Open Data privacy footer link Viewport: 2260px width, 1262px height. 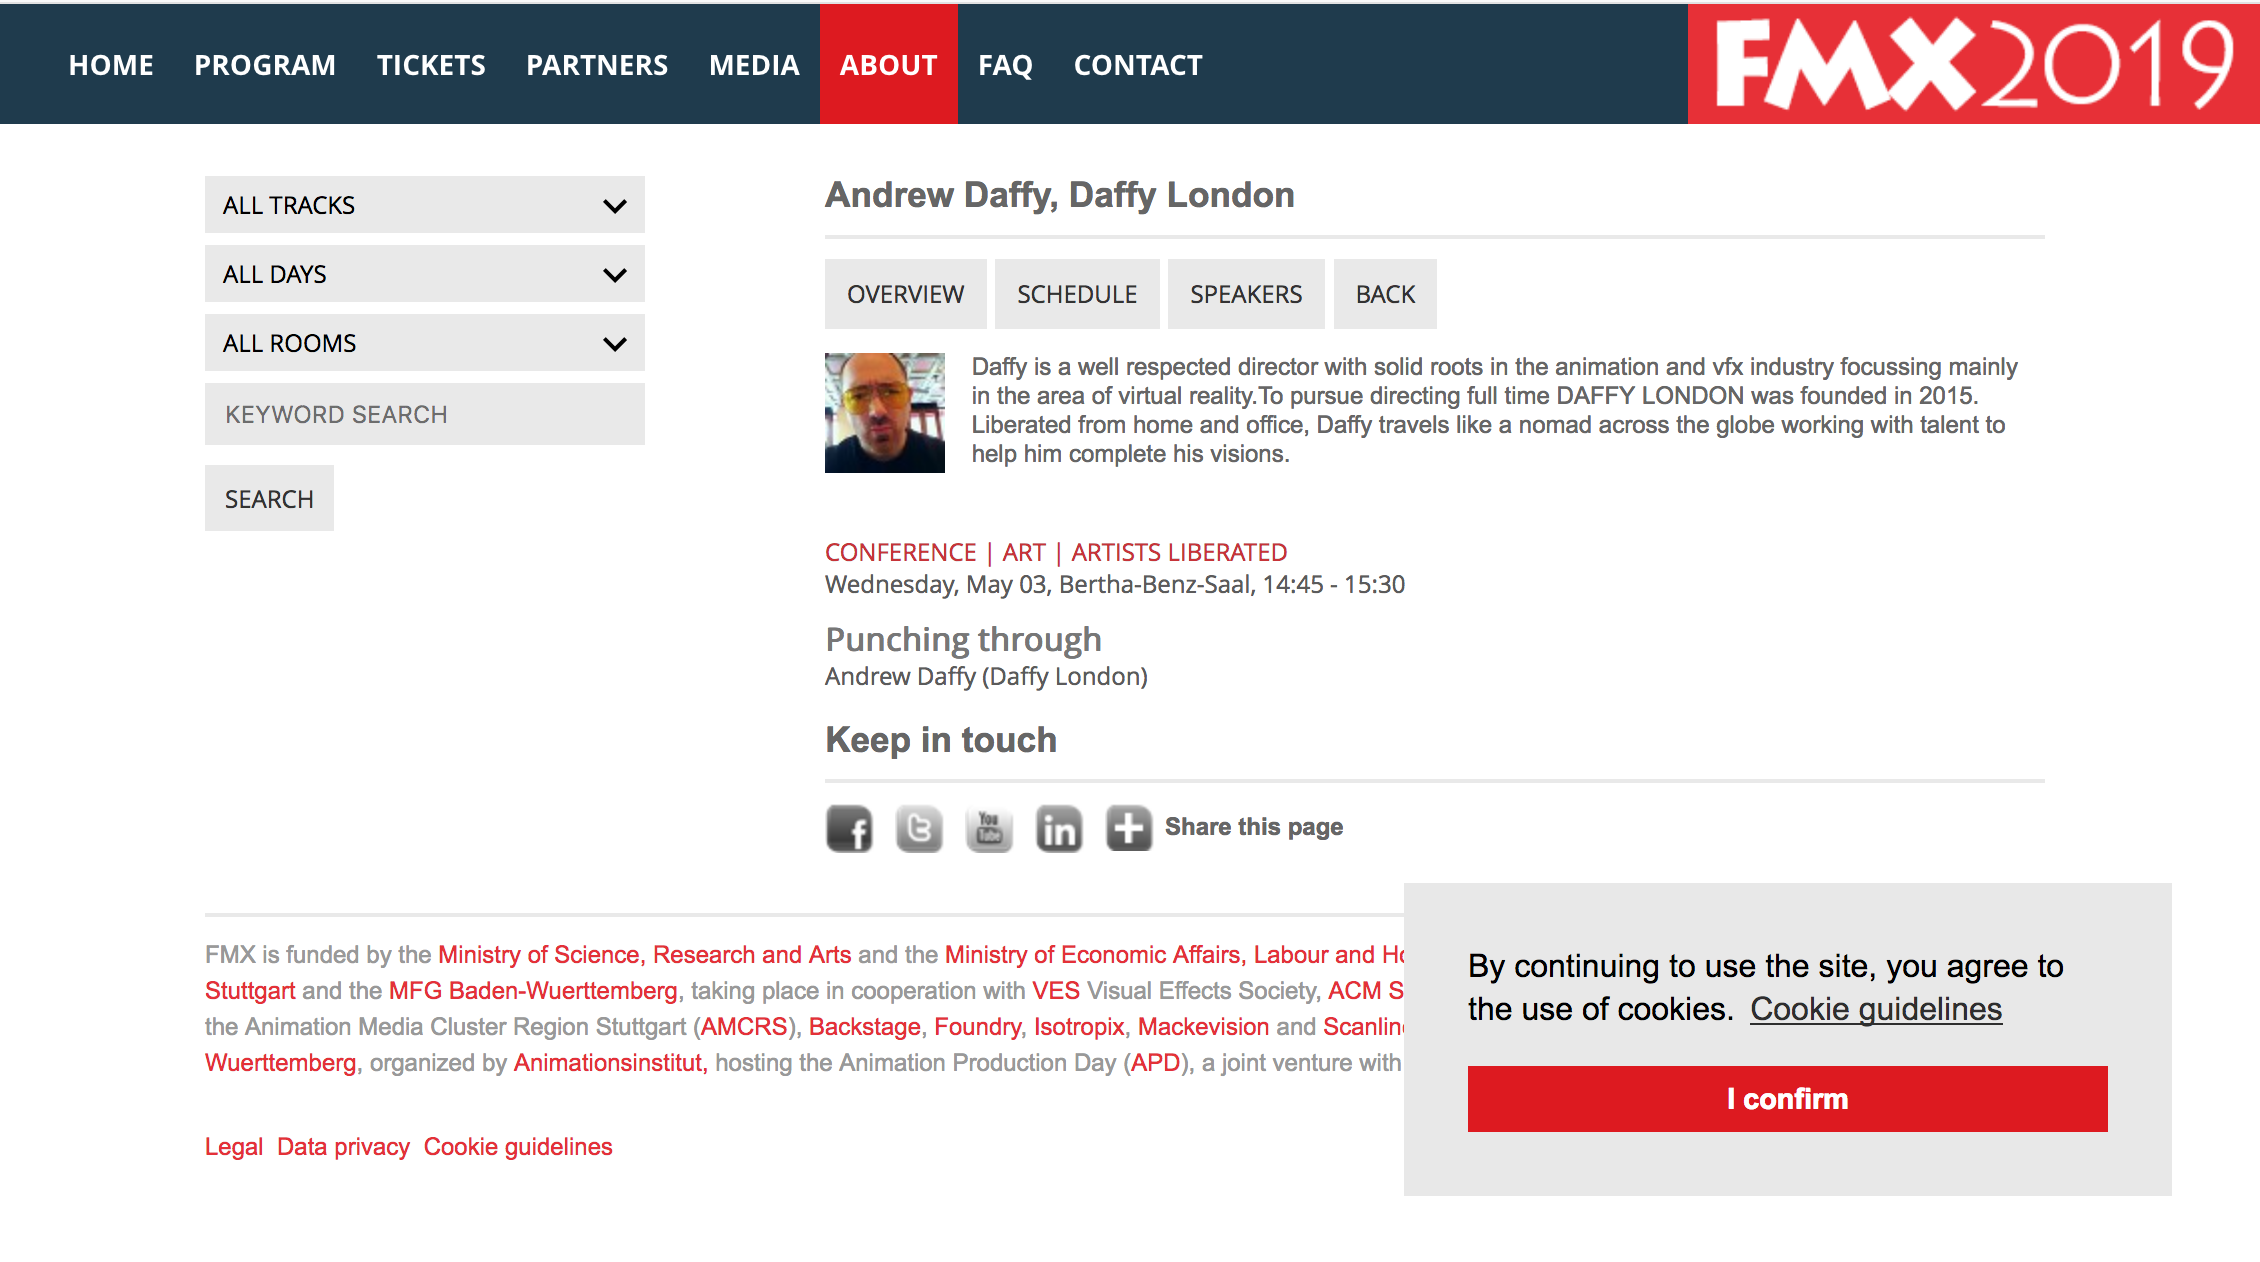coord(343,1147)
